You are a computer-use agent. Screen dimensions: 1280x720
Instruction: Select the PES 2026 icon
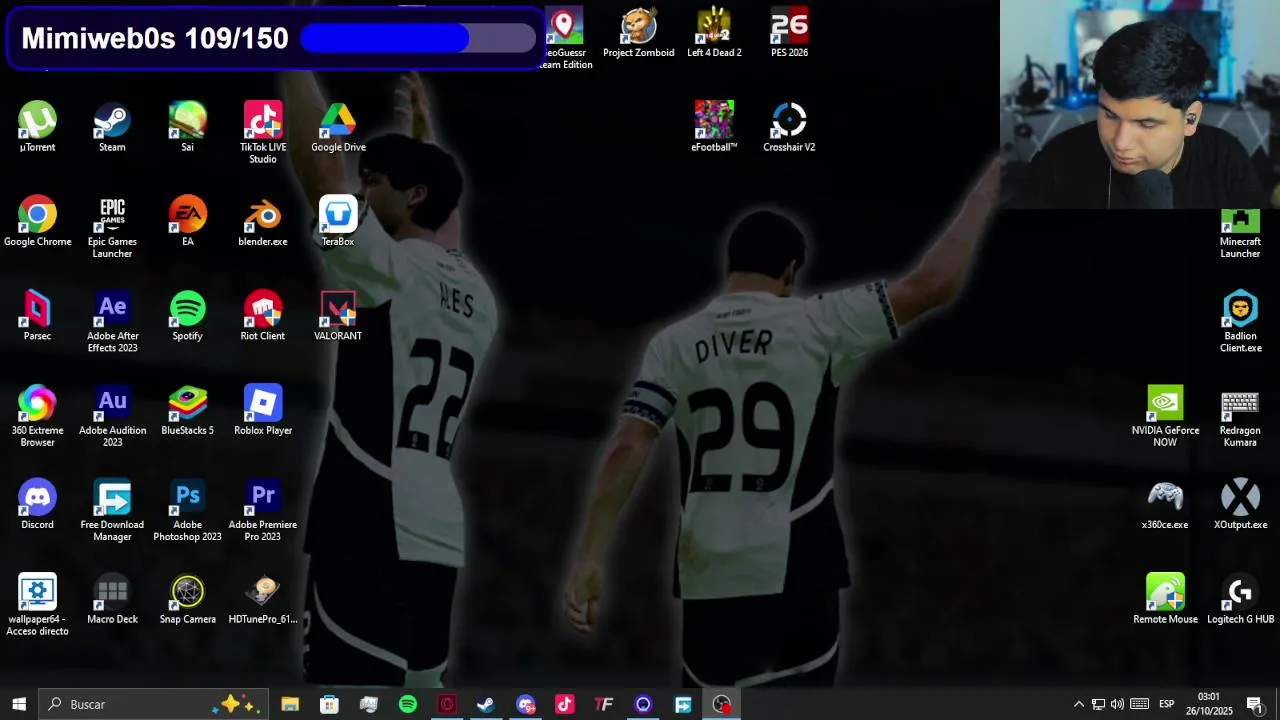[789, 33]
